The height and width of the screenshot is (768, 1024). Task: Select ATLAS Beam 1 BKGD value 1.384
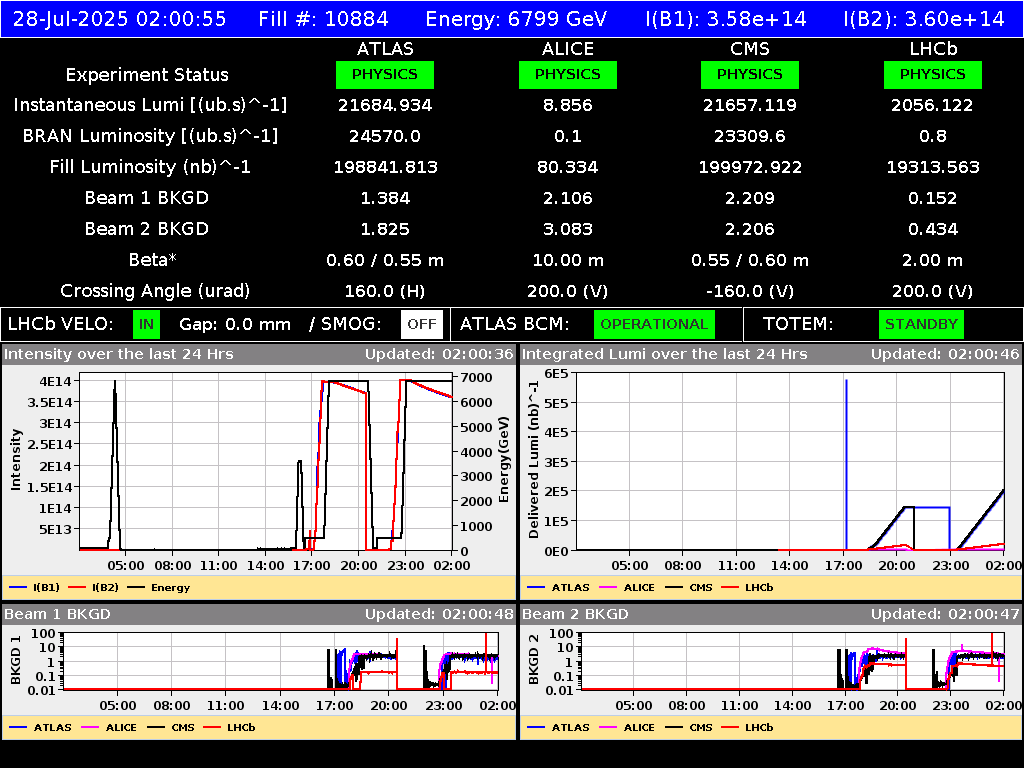pyautogui.click(x=385, y=198)
